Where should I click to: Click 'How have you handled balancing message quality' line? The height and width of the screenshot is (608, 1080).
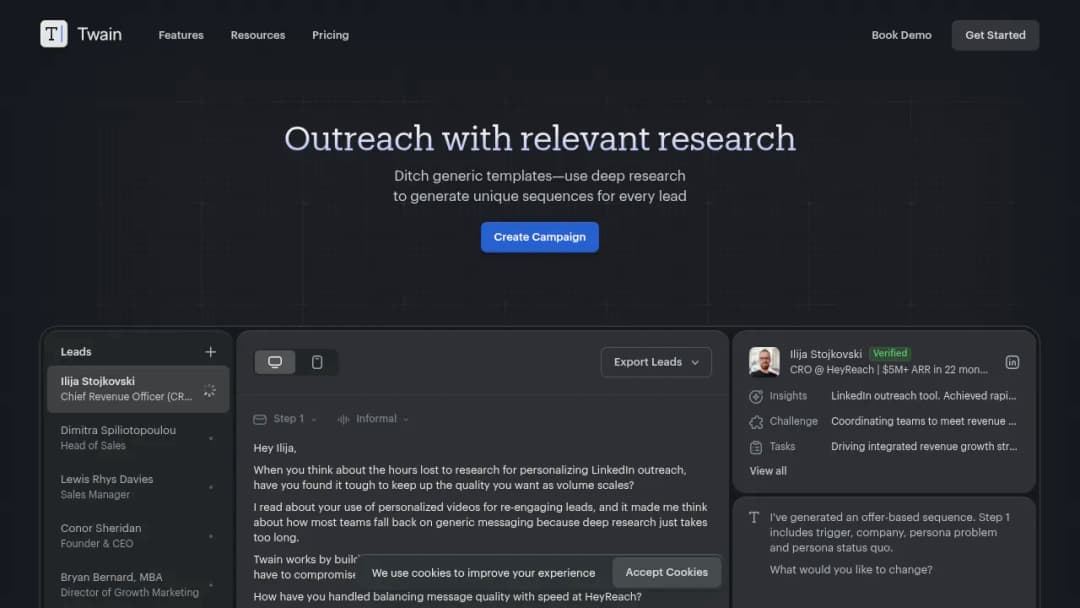pos(447,597)
